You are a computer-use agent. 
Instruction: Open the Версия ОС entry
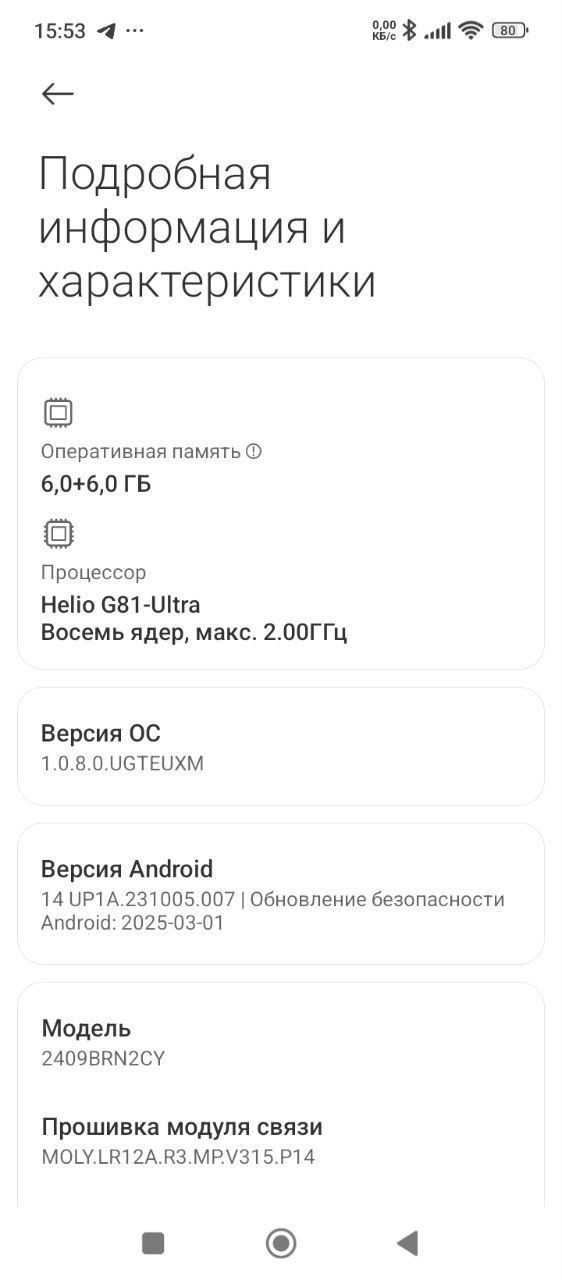[x=281, y=746]
